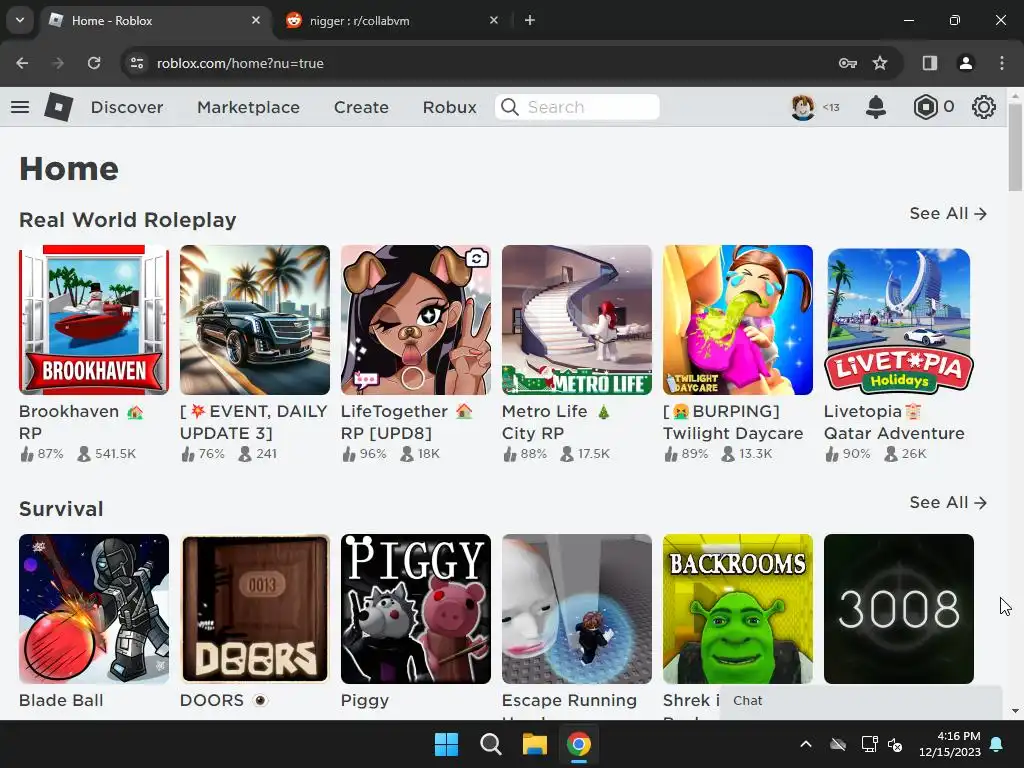The image size is (1024, 768).
Task: Close the Home - Roblox tab
Action: click(256, 20)
